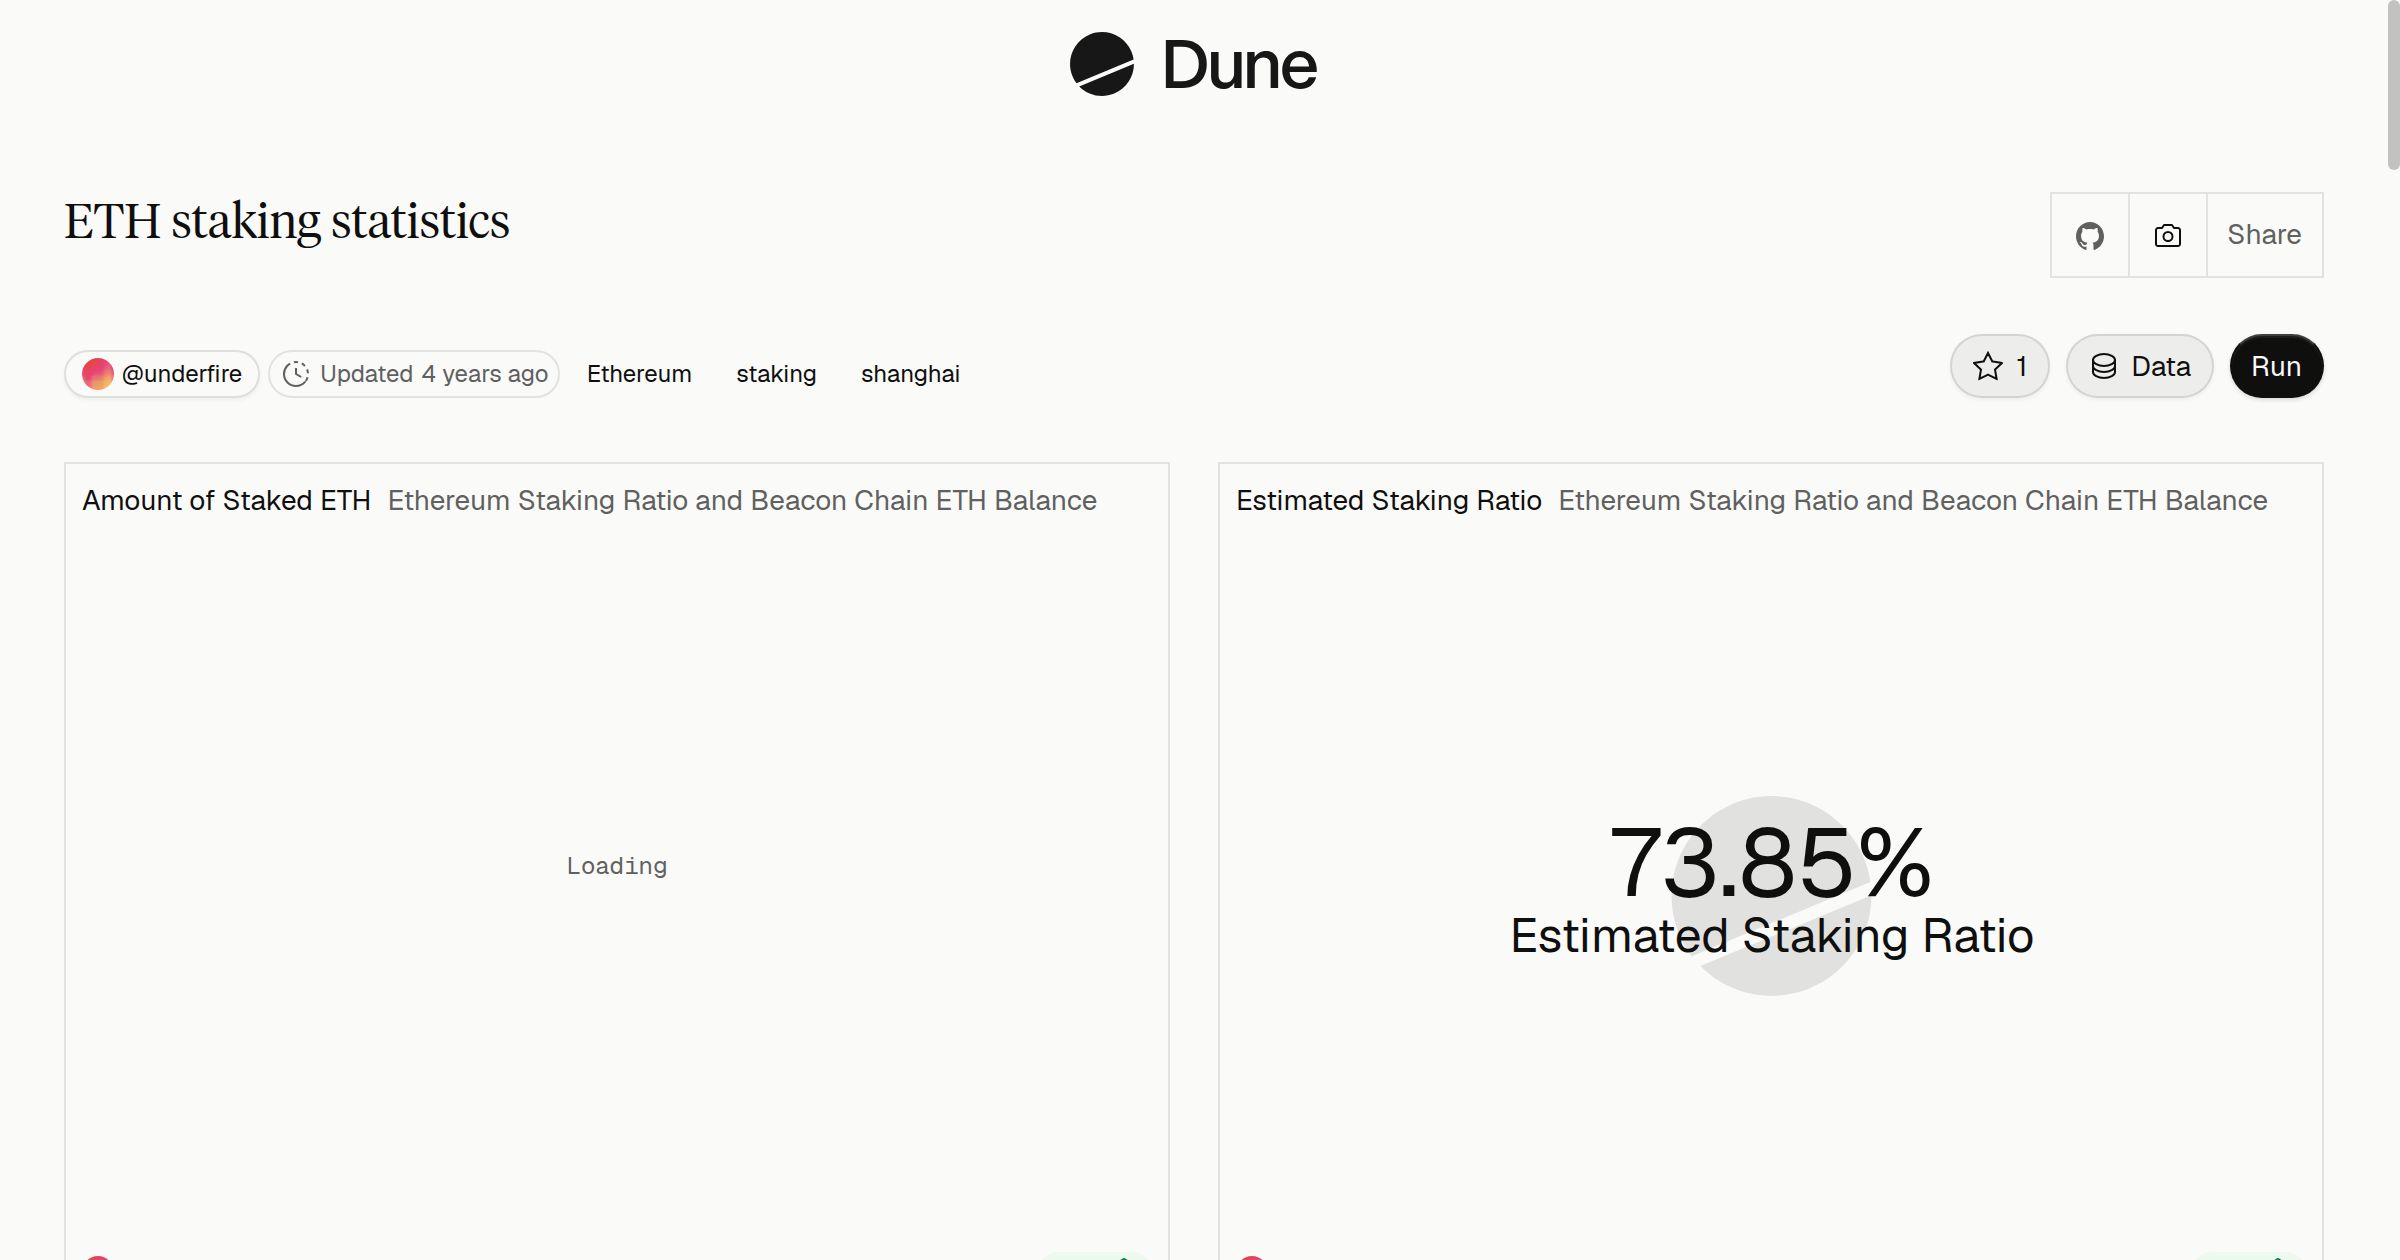Click the Dune logo icon
This screenshot has height=1260, width=2400.
click(x=1101, y=64)
